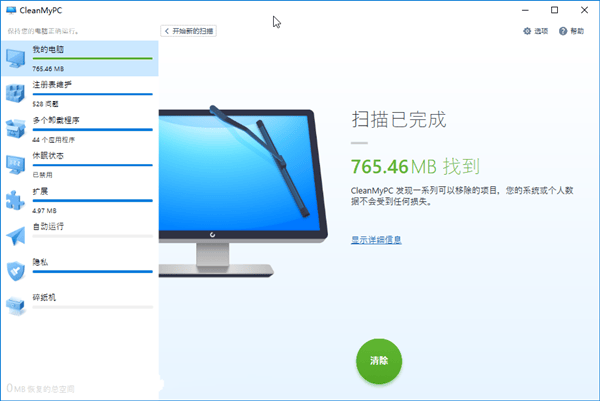Screen dimensions: 600x401
Task: Go to the 扩展 section
Action: 80,200
